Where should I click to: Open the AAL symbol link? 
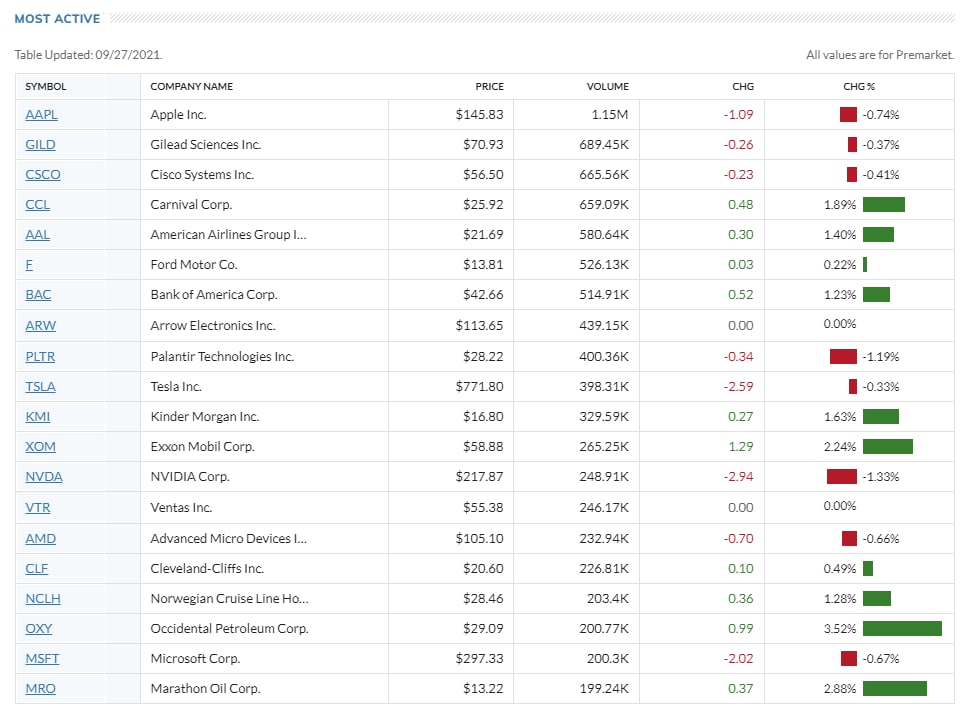[38, 235]
